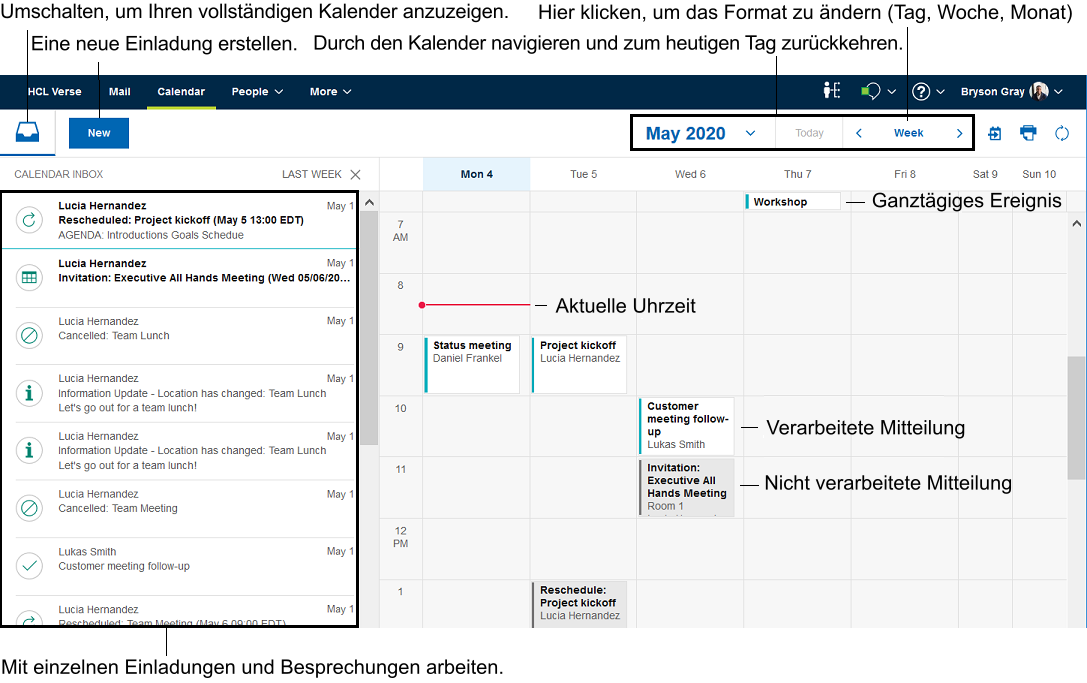
Task: Click Bryson Gray's profile picture
Action: pos(1038,91)
